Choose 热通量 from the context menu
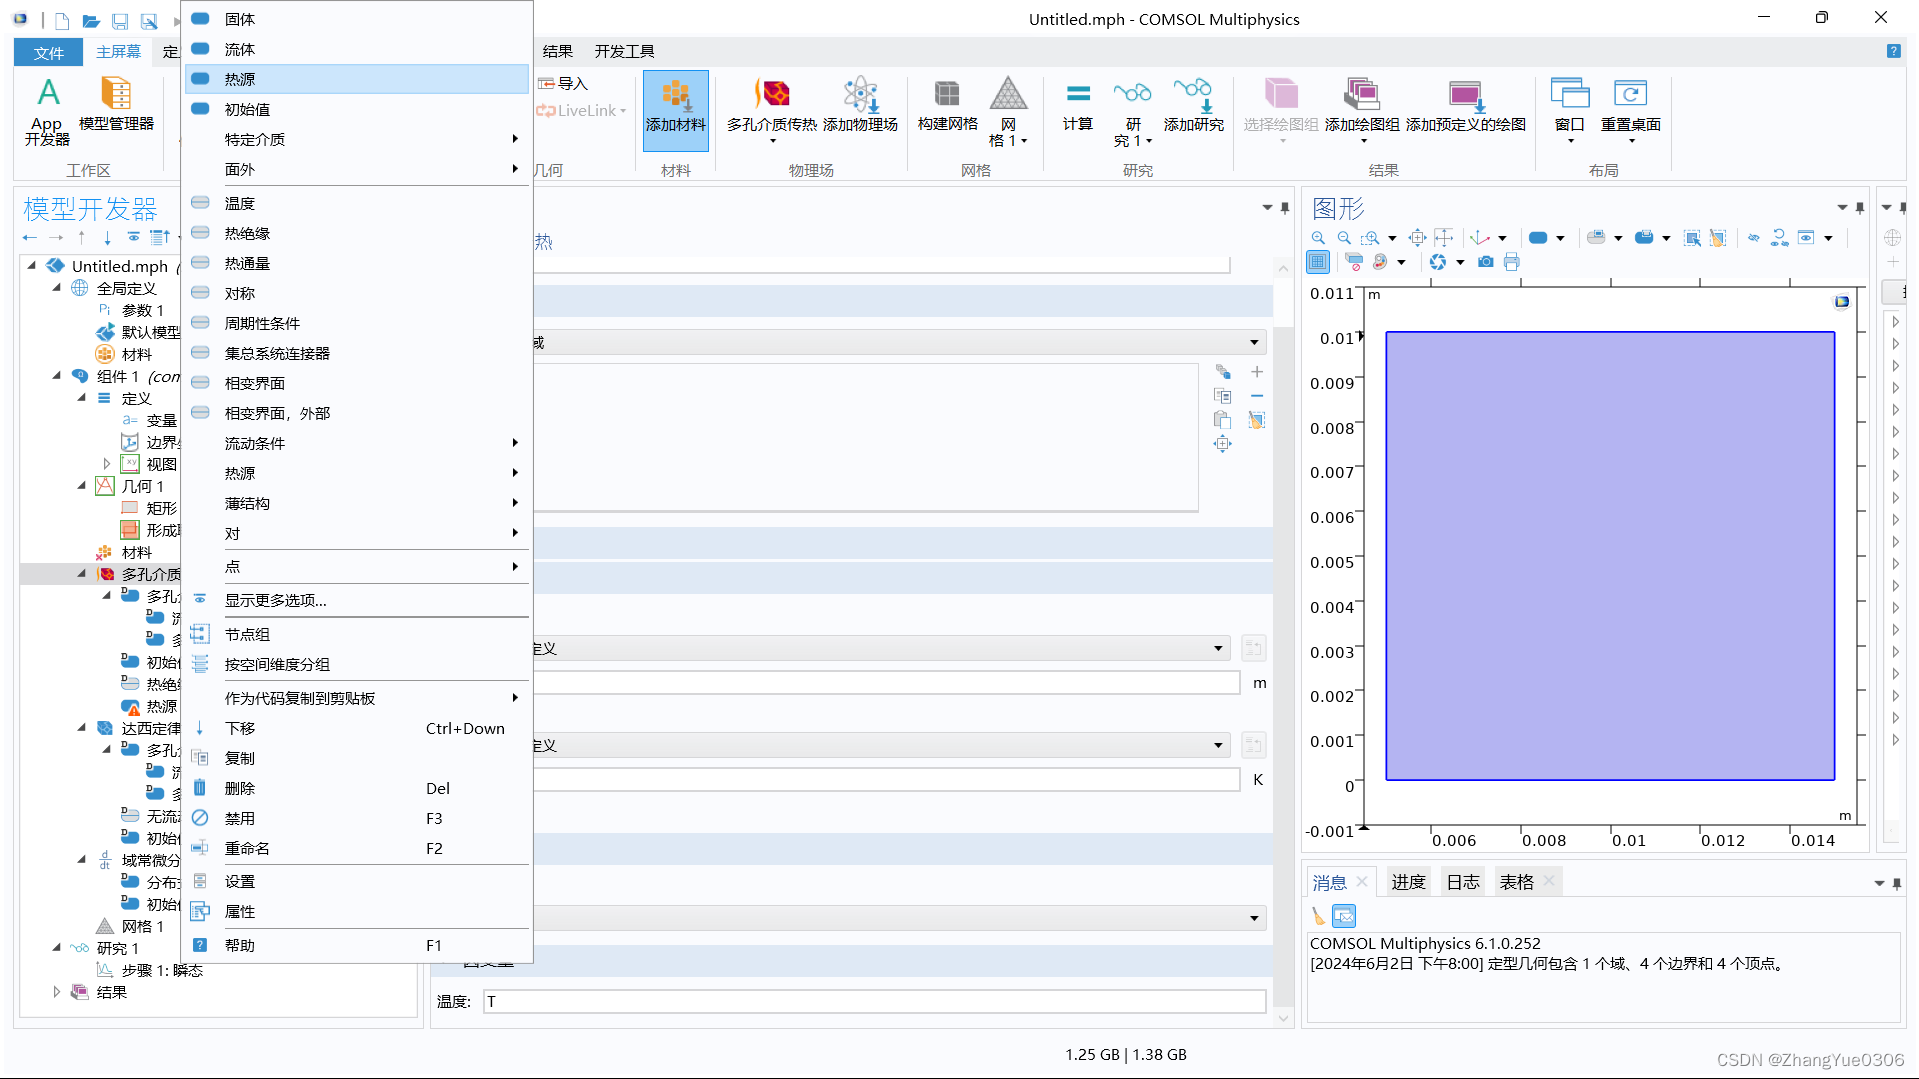The width and height of the screenshot is (1919, 1079). click(x=357, y=263)
